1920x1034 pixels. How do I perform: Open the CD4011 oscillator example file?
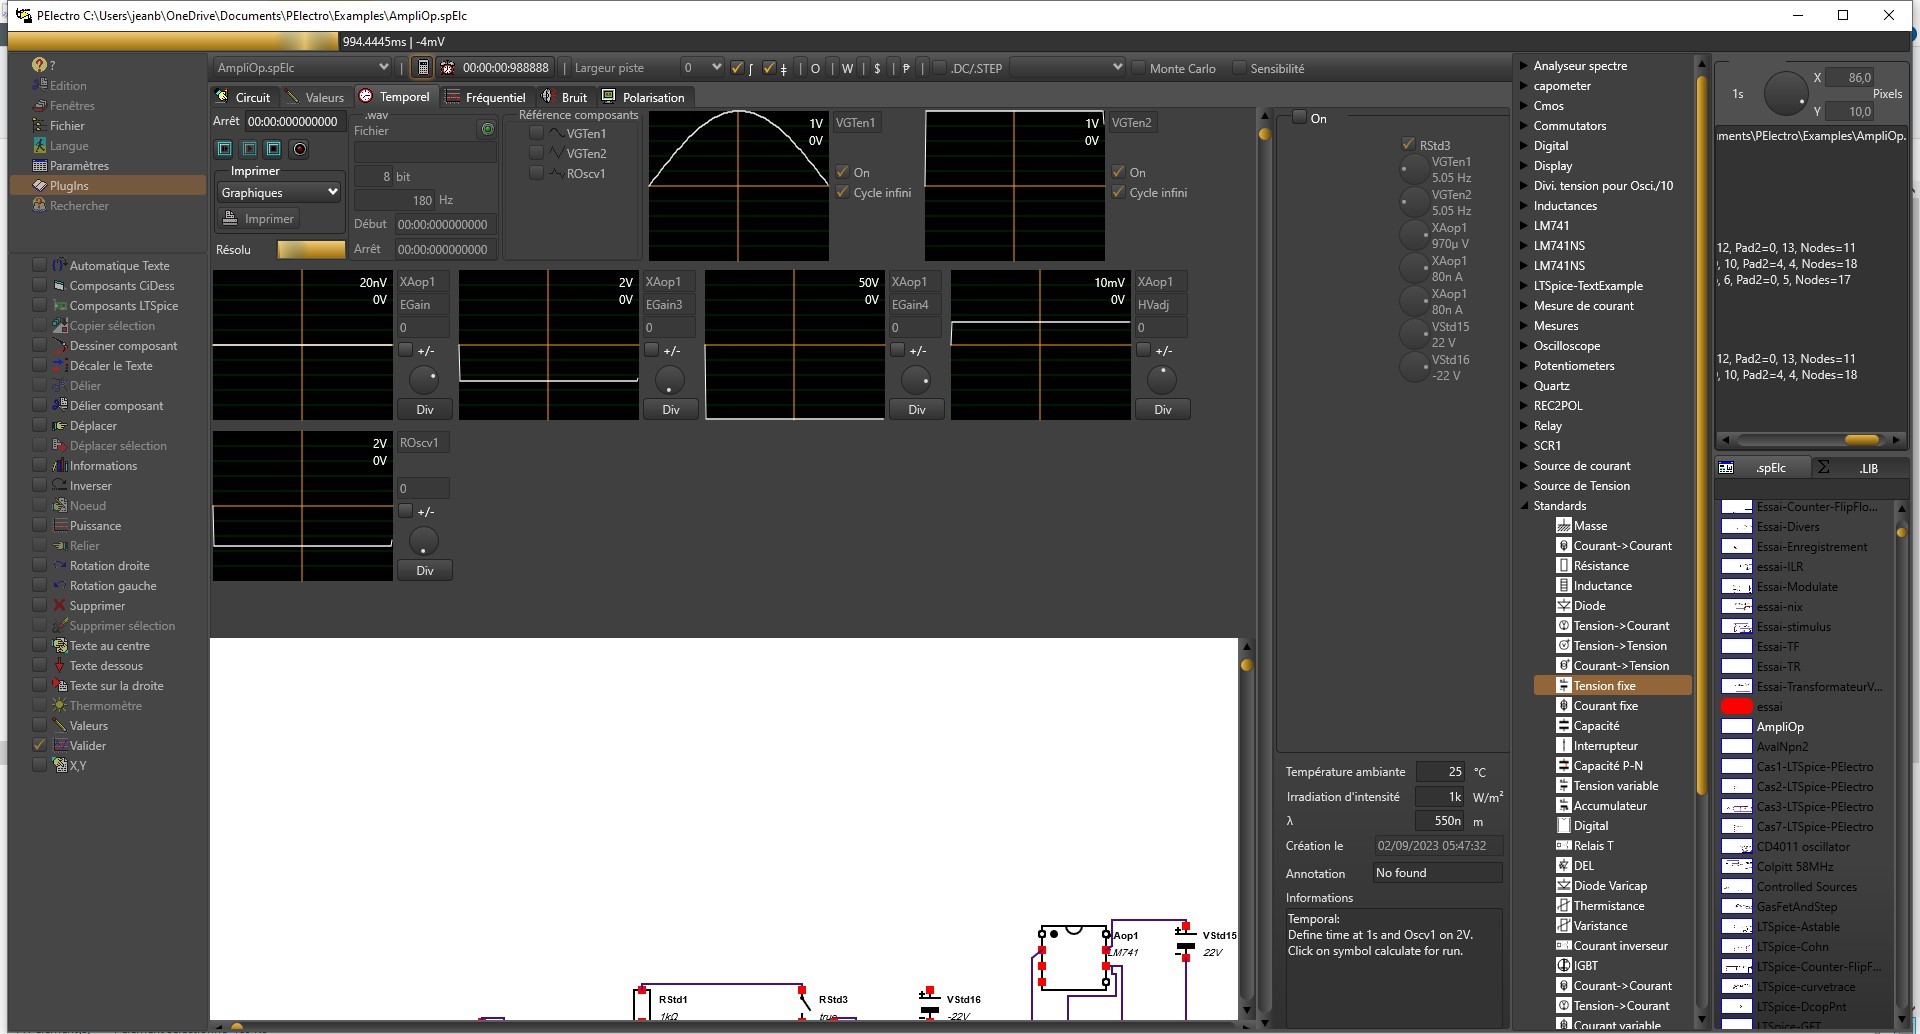1802,847
